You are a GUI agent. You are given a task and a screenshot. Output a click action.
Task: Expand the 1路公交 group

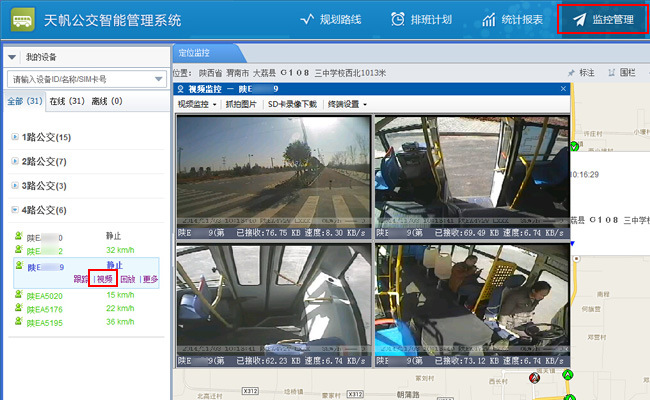(x=13, y=137)
